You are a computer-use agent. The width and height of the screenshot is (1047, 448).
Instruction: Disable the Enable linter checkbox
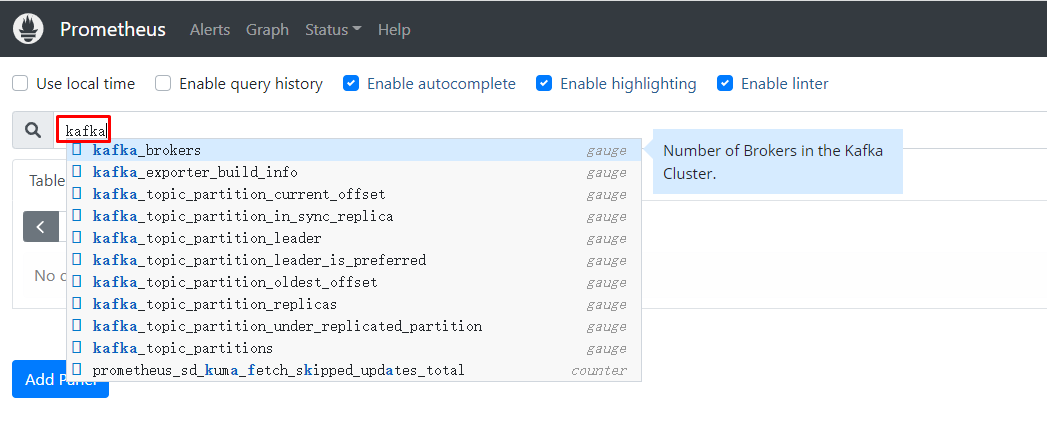pyautogui.click(x=724, y=83)
